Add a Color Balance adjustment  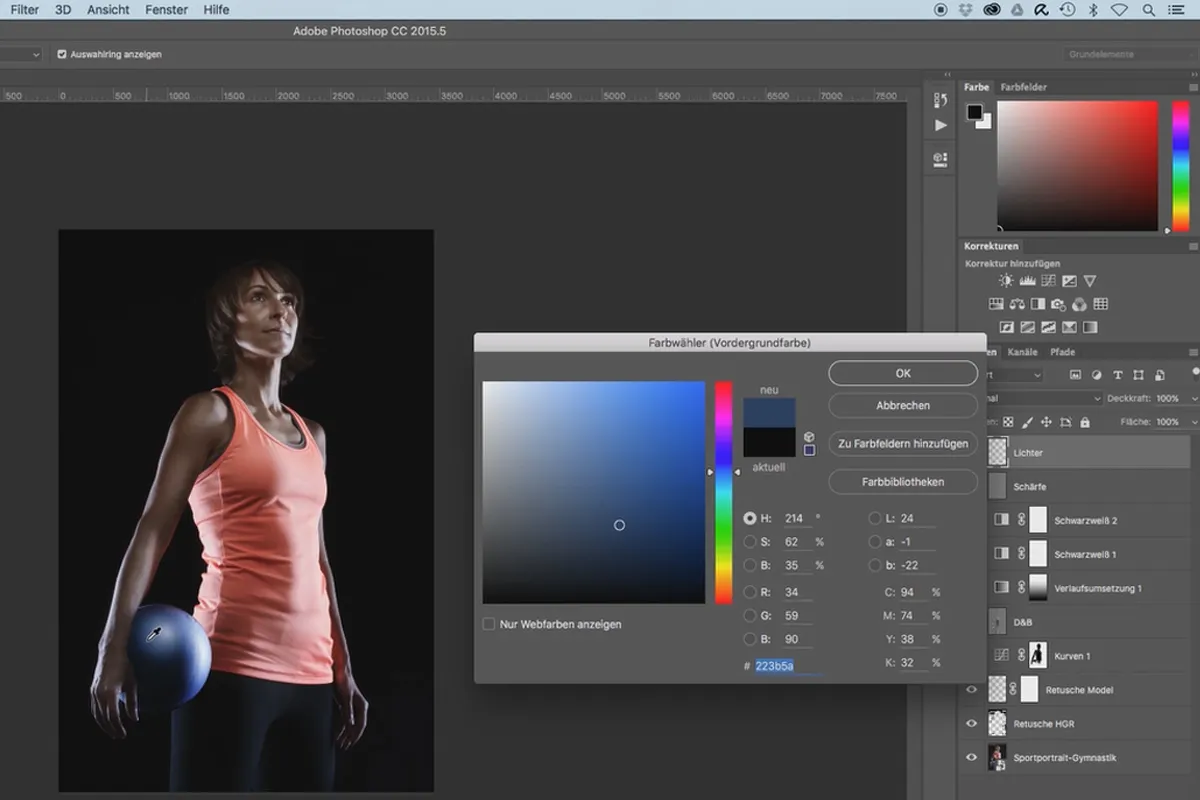point(1017,304)
